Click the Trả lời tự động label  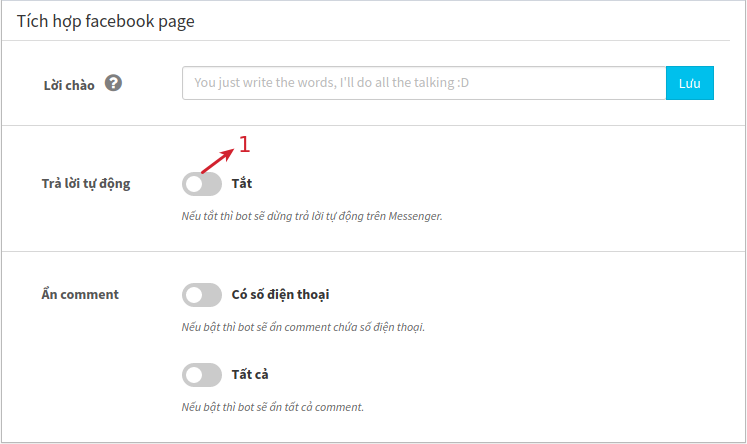tap(86, 183)
